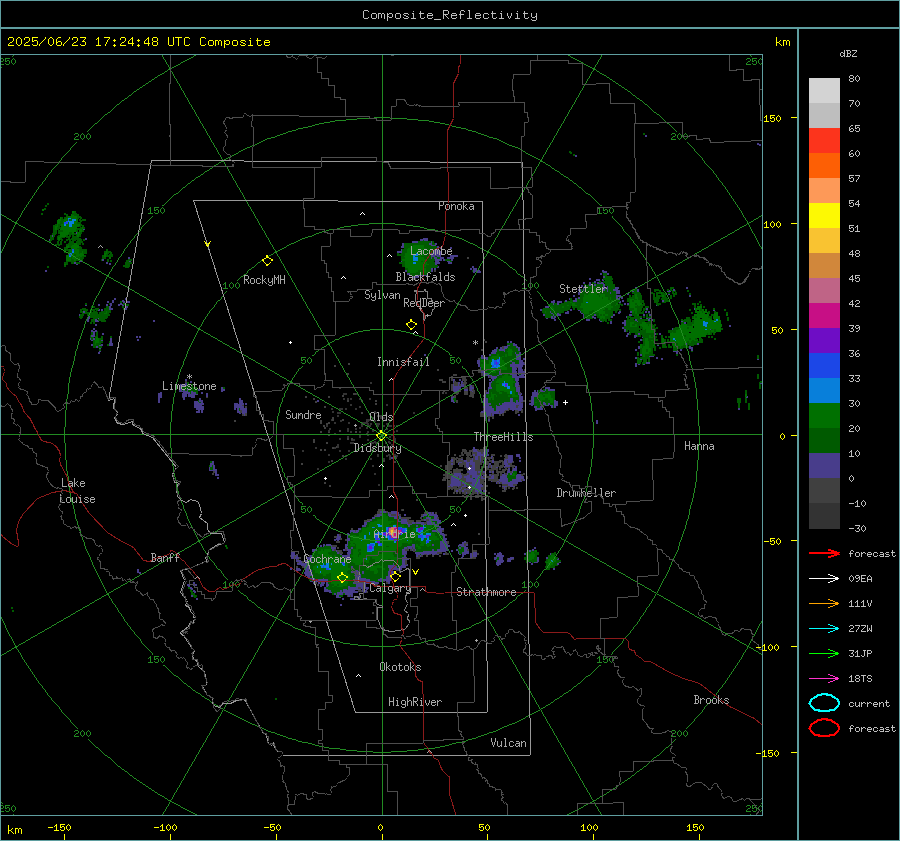Click the RockyMH label
Screen dimensions: 900x841
tap(264, 280)
